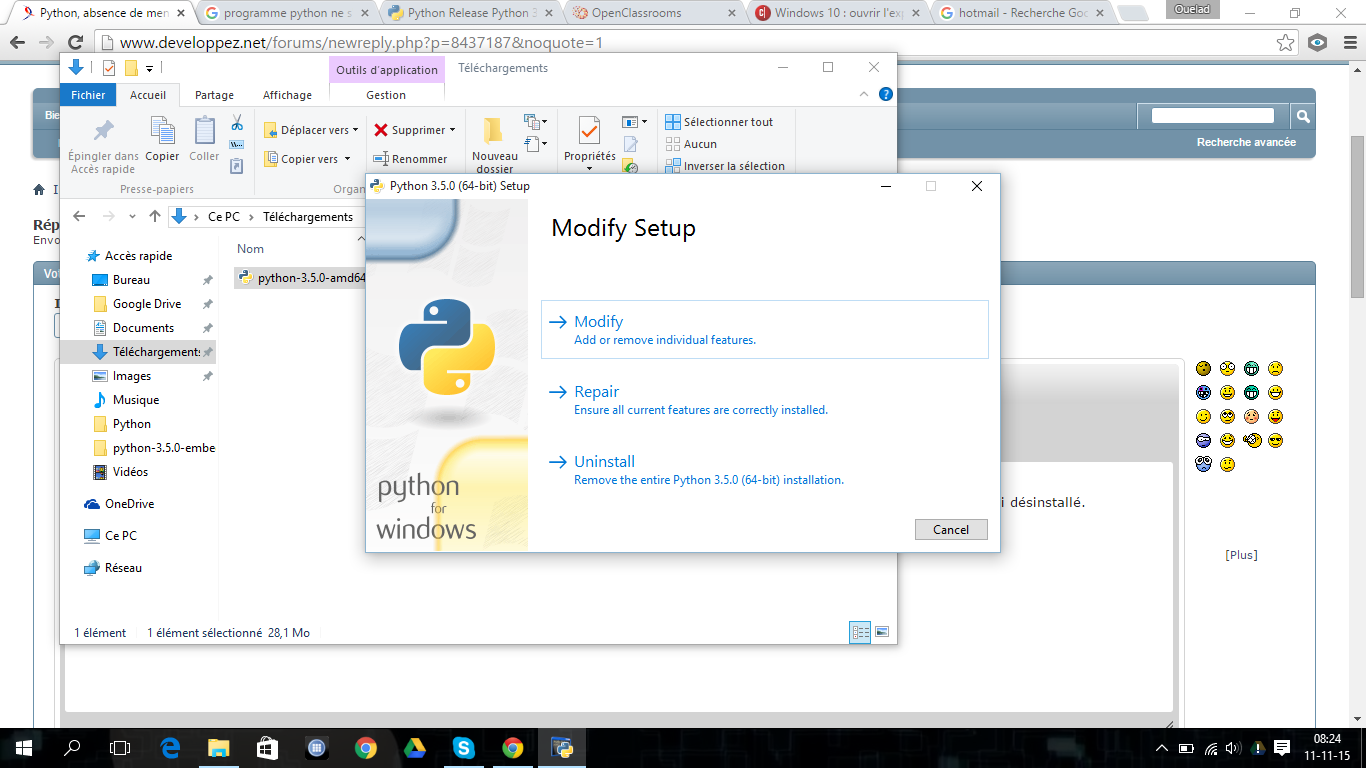Click the red Supprimer X icon
Screen dimensions: 1366x768
pyautogui.click(x=381, y=130)
